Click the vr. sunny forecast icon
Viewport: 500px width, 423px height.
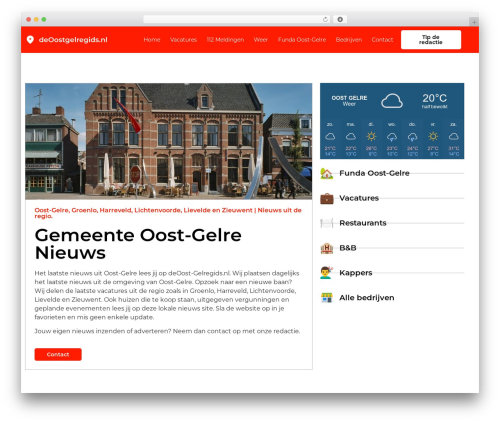pyautogui.click(x=433, y=136)
